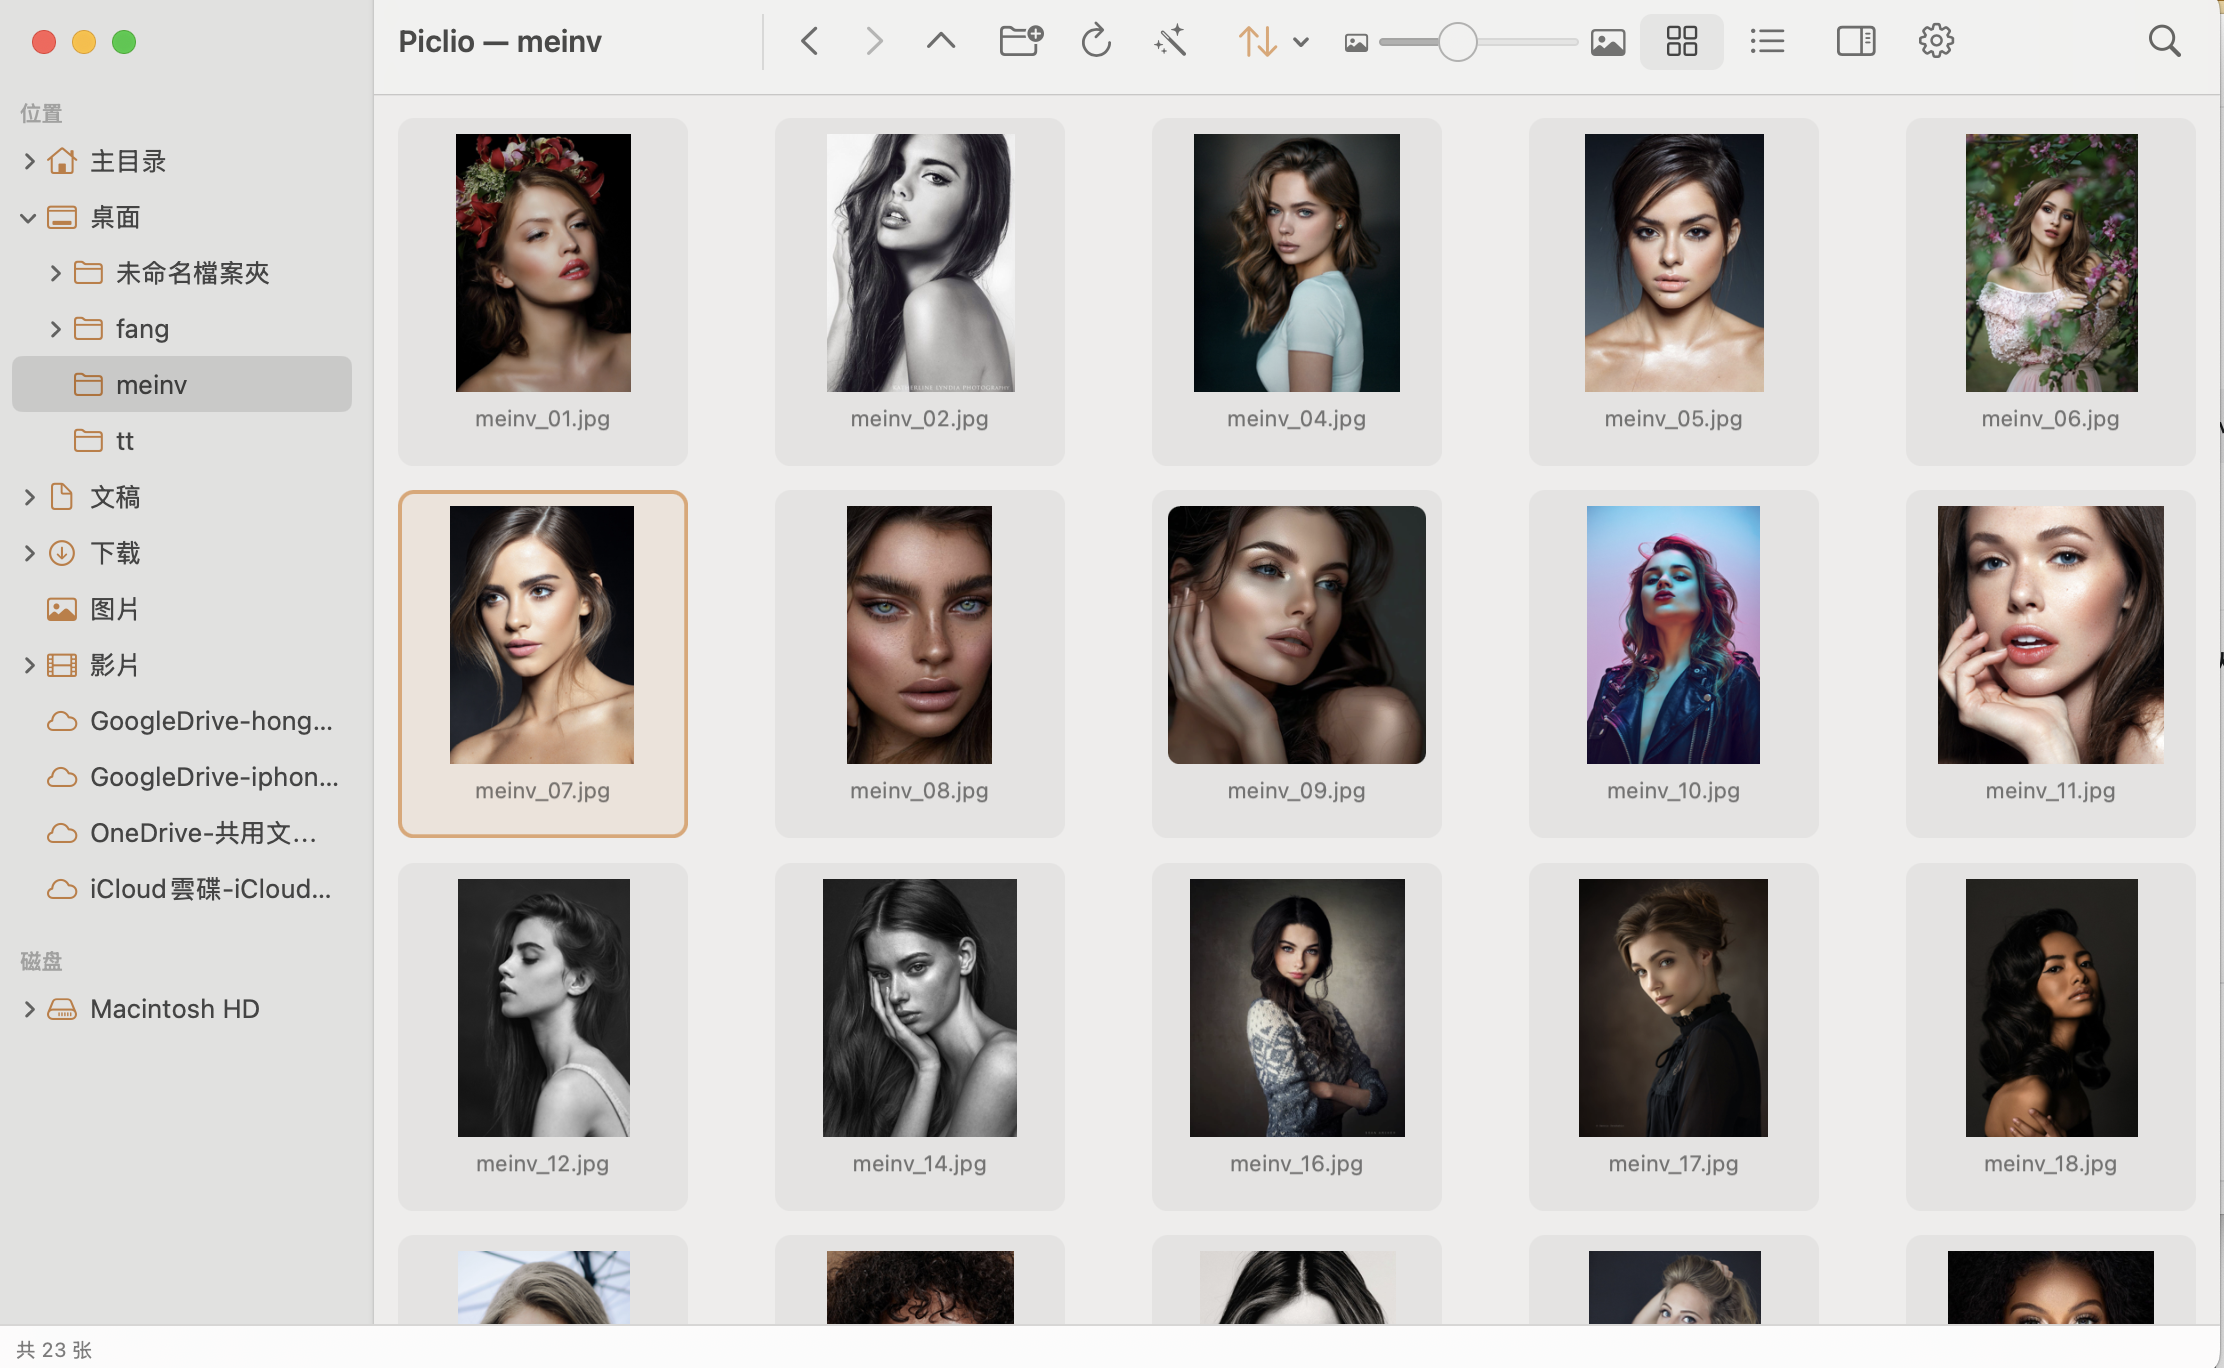
Task: Refresh the folder contents
Action: click(1096, 41)
